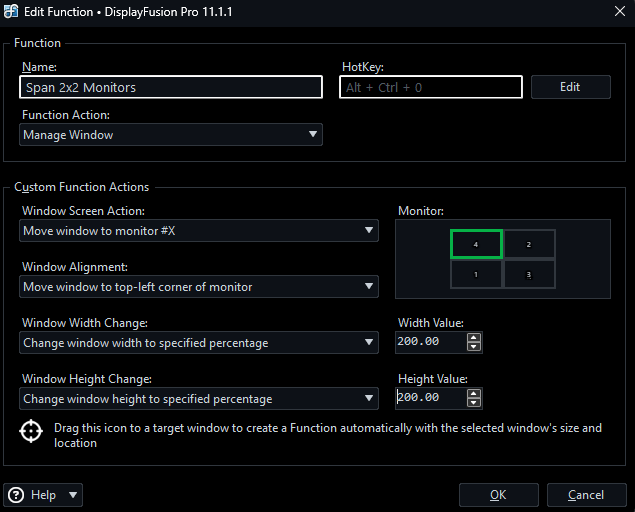635x512 pixels.
Task: Increase Height Value with up arrow
Action: pos(474,393)
